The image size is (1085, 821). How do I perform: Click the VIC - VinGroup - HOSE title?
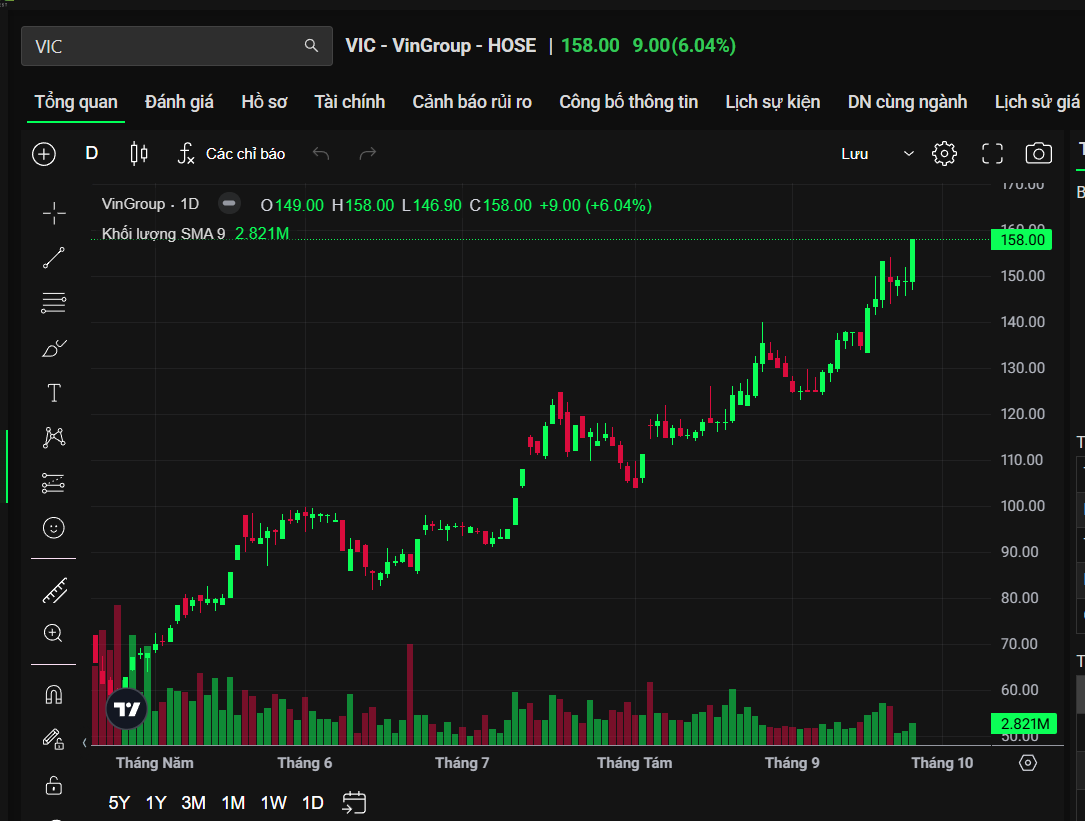[441, 46]
